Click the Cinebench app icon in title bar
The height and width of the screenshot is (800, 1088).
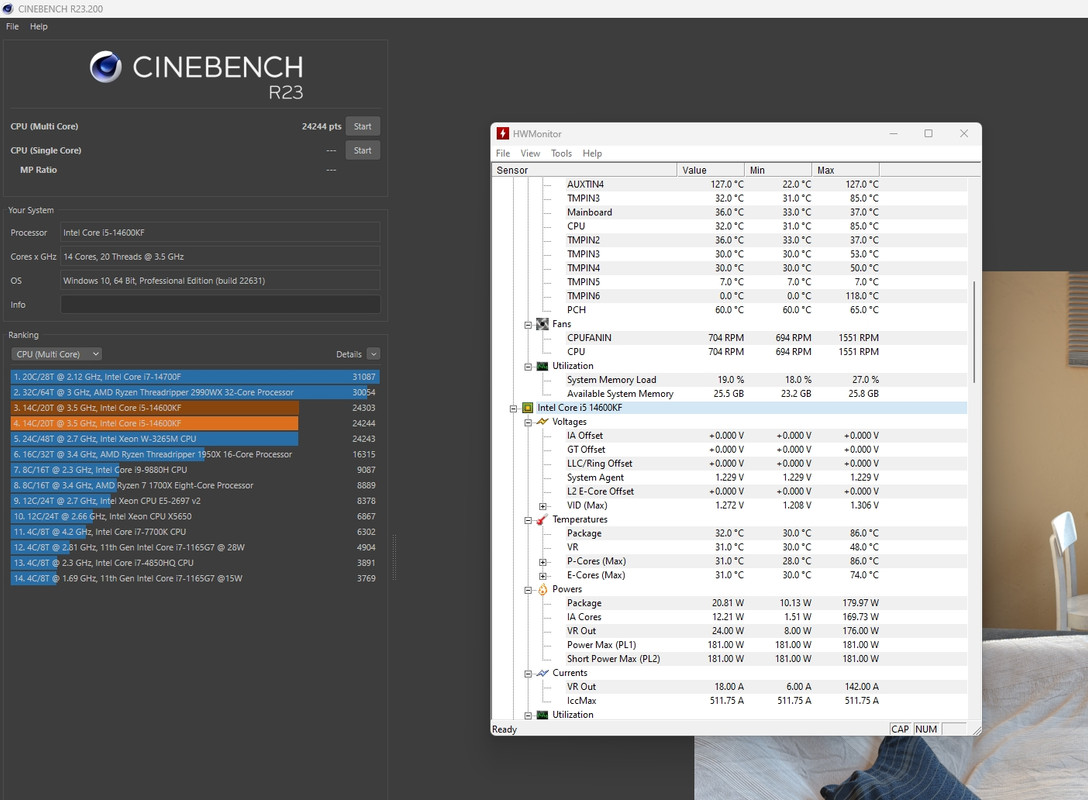[8, 9]
